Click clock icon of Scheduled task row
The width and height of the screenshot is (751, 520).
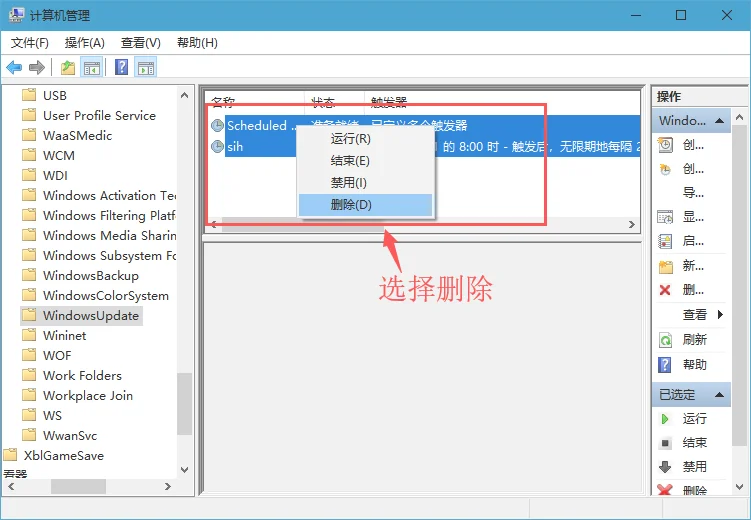tap(217, 125)
